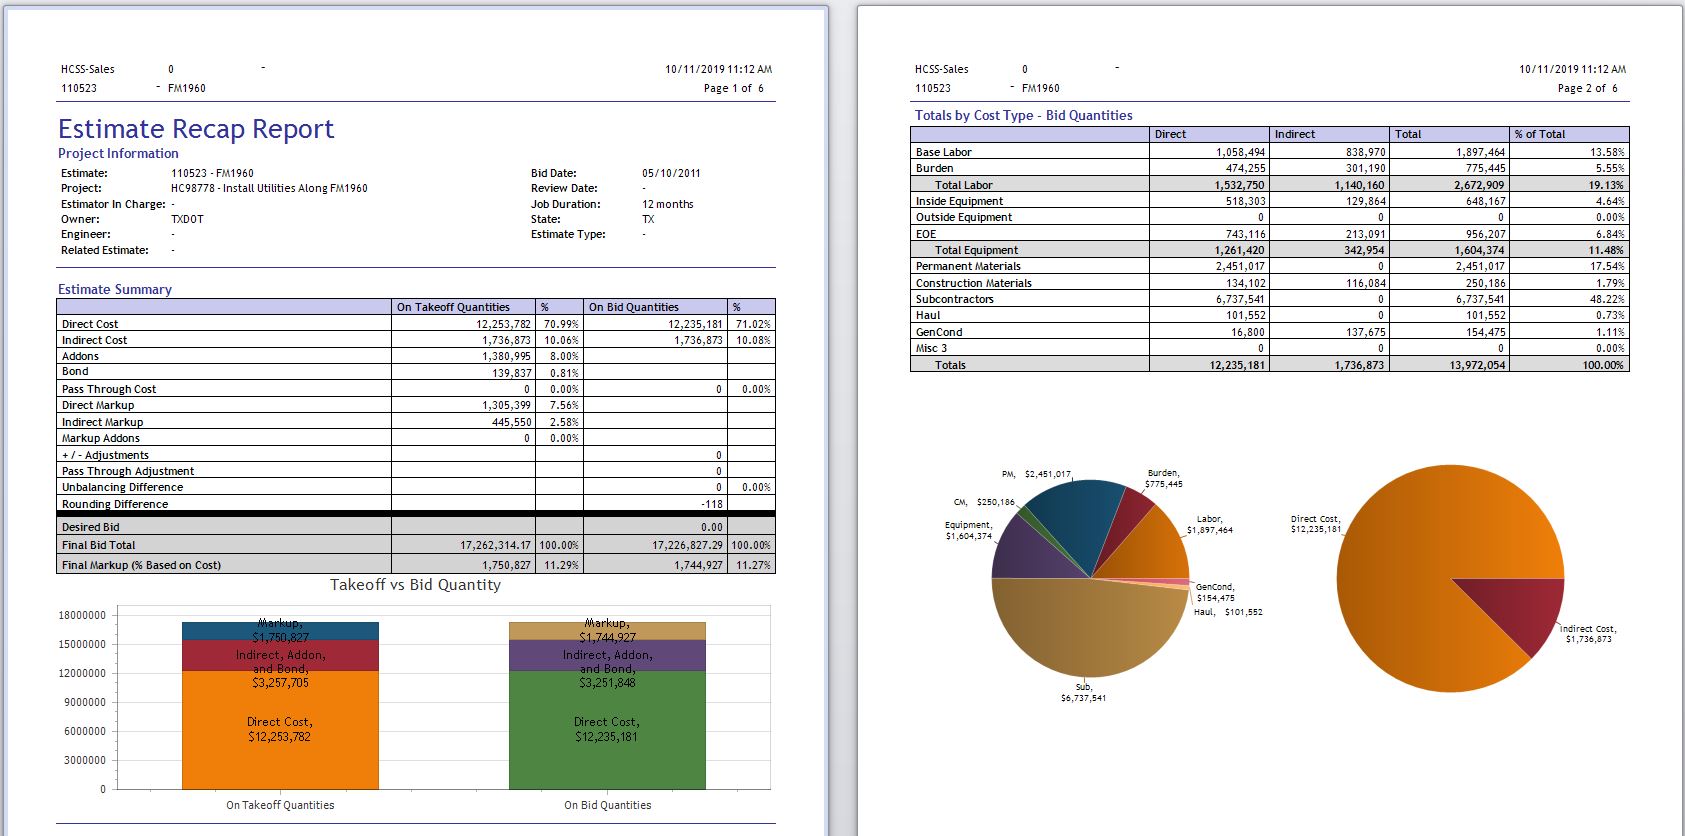Select the Base Labor row label
The image size is (1685, 836).
click(x=943, y=152)
